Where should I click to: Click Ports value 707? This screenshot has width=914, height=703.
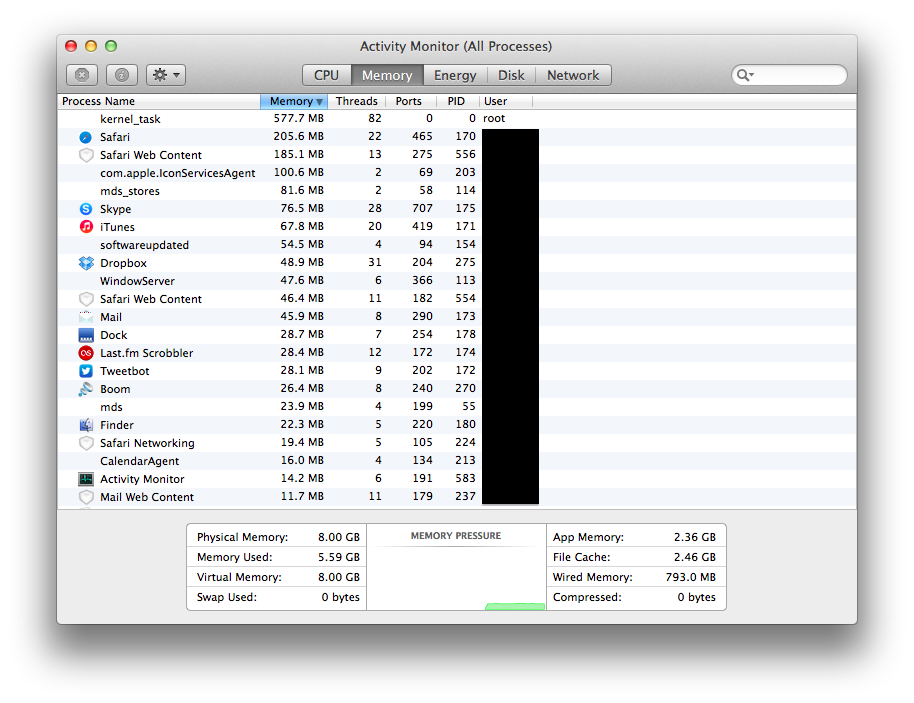(x=422, y=208)
